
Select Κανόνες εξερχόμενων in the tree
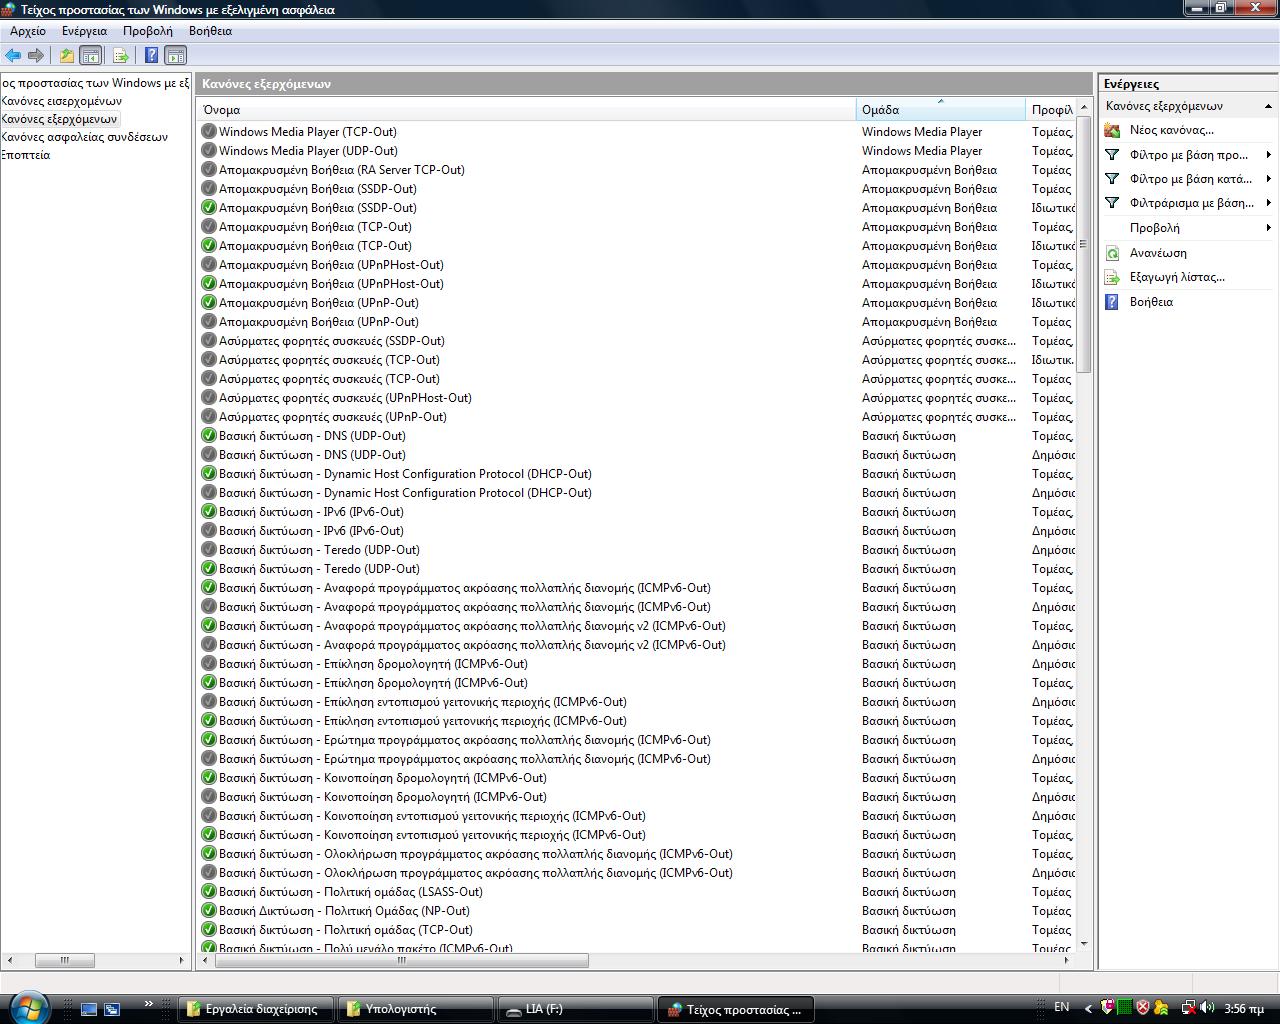pyautogui.click(x=59, y=119)
